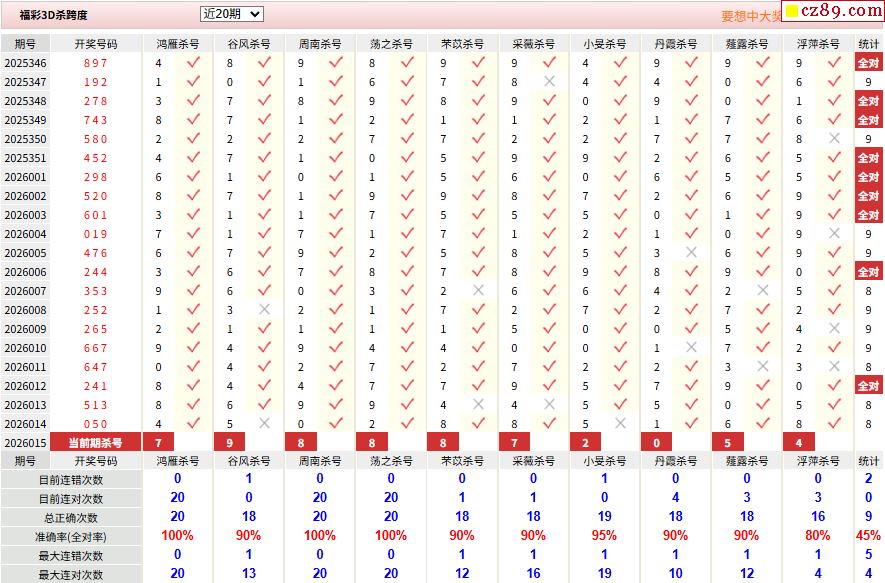Click red checkmark for 浮萍杀号 in row 2026014
The width and height of the screenshot is (885, 583).
pyautogui.click(x=834, y=423)
